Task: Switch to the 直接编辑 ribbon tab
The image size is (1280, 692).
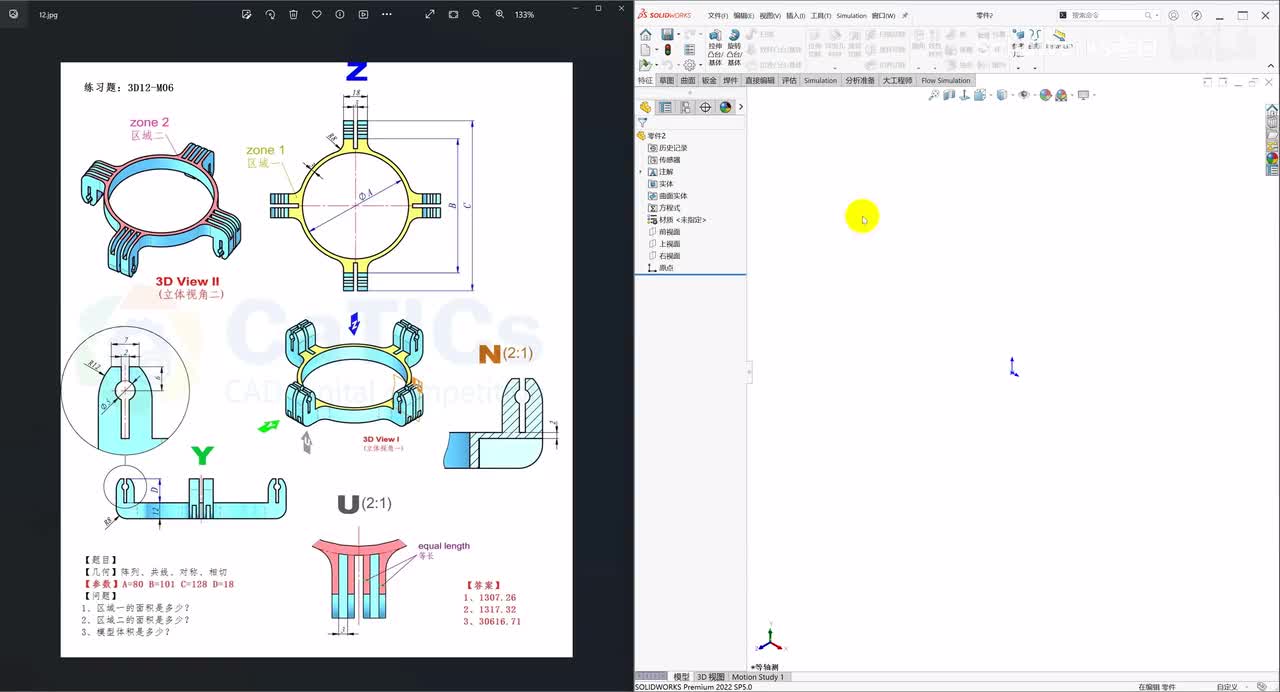Action: pyautogui.click(x=760, y=80)
